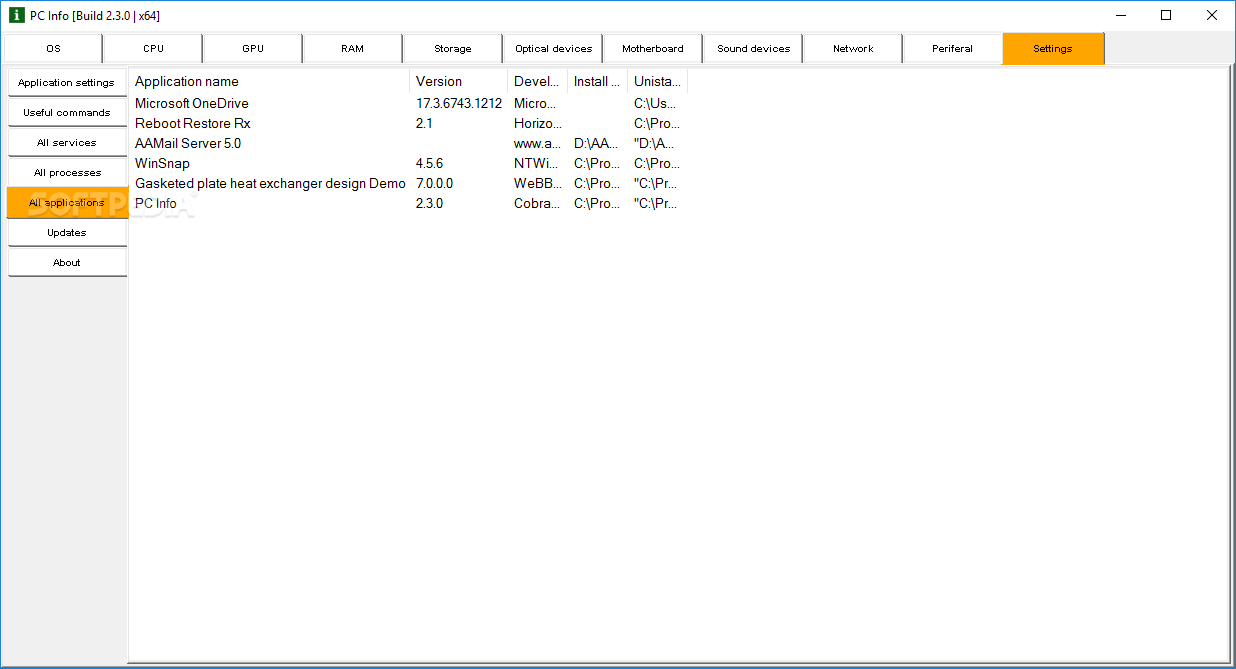1236x669 pixels.
Task: Click the Settings tab
Action: click(1053, 48)
